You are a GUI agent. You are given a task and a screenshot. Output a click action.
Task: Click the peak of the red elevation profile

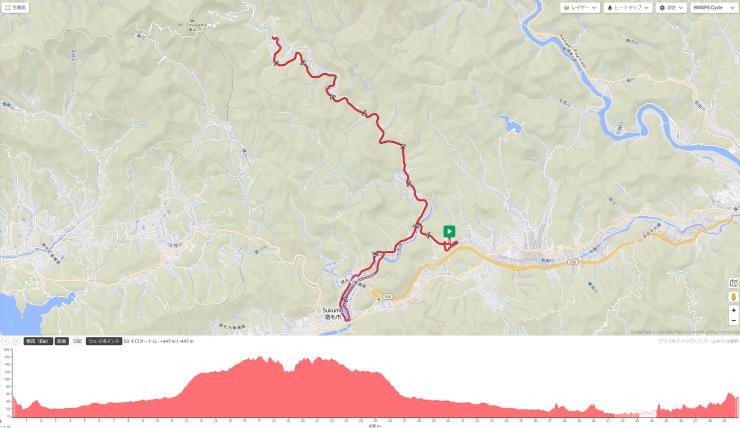point(259,358)
